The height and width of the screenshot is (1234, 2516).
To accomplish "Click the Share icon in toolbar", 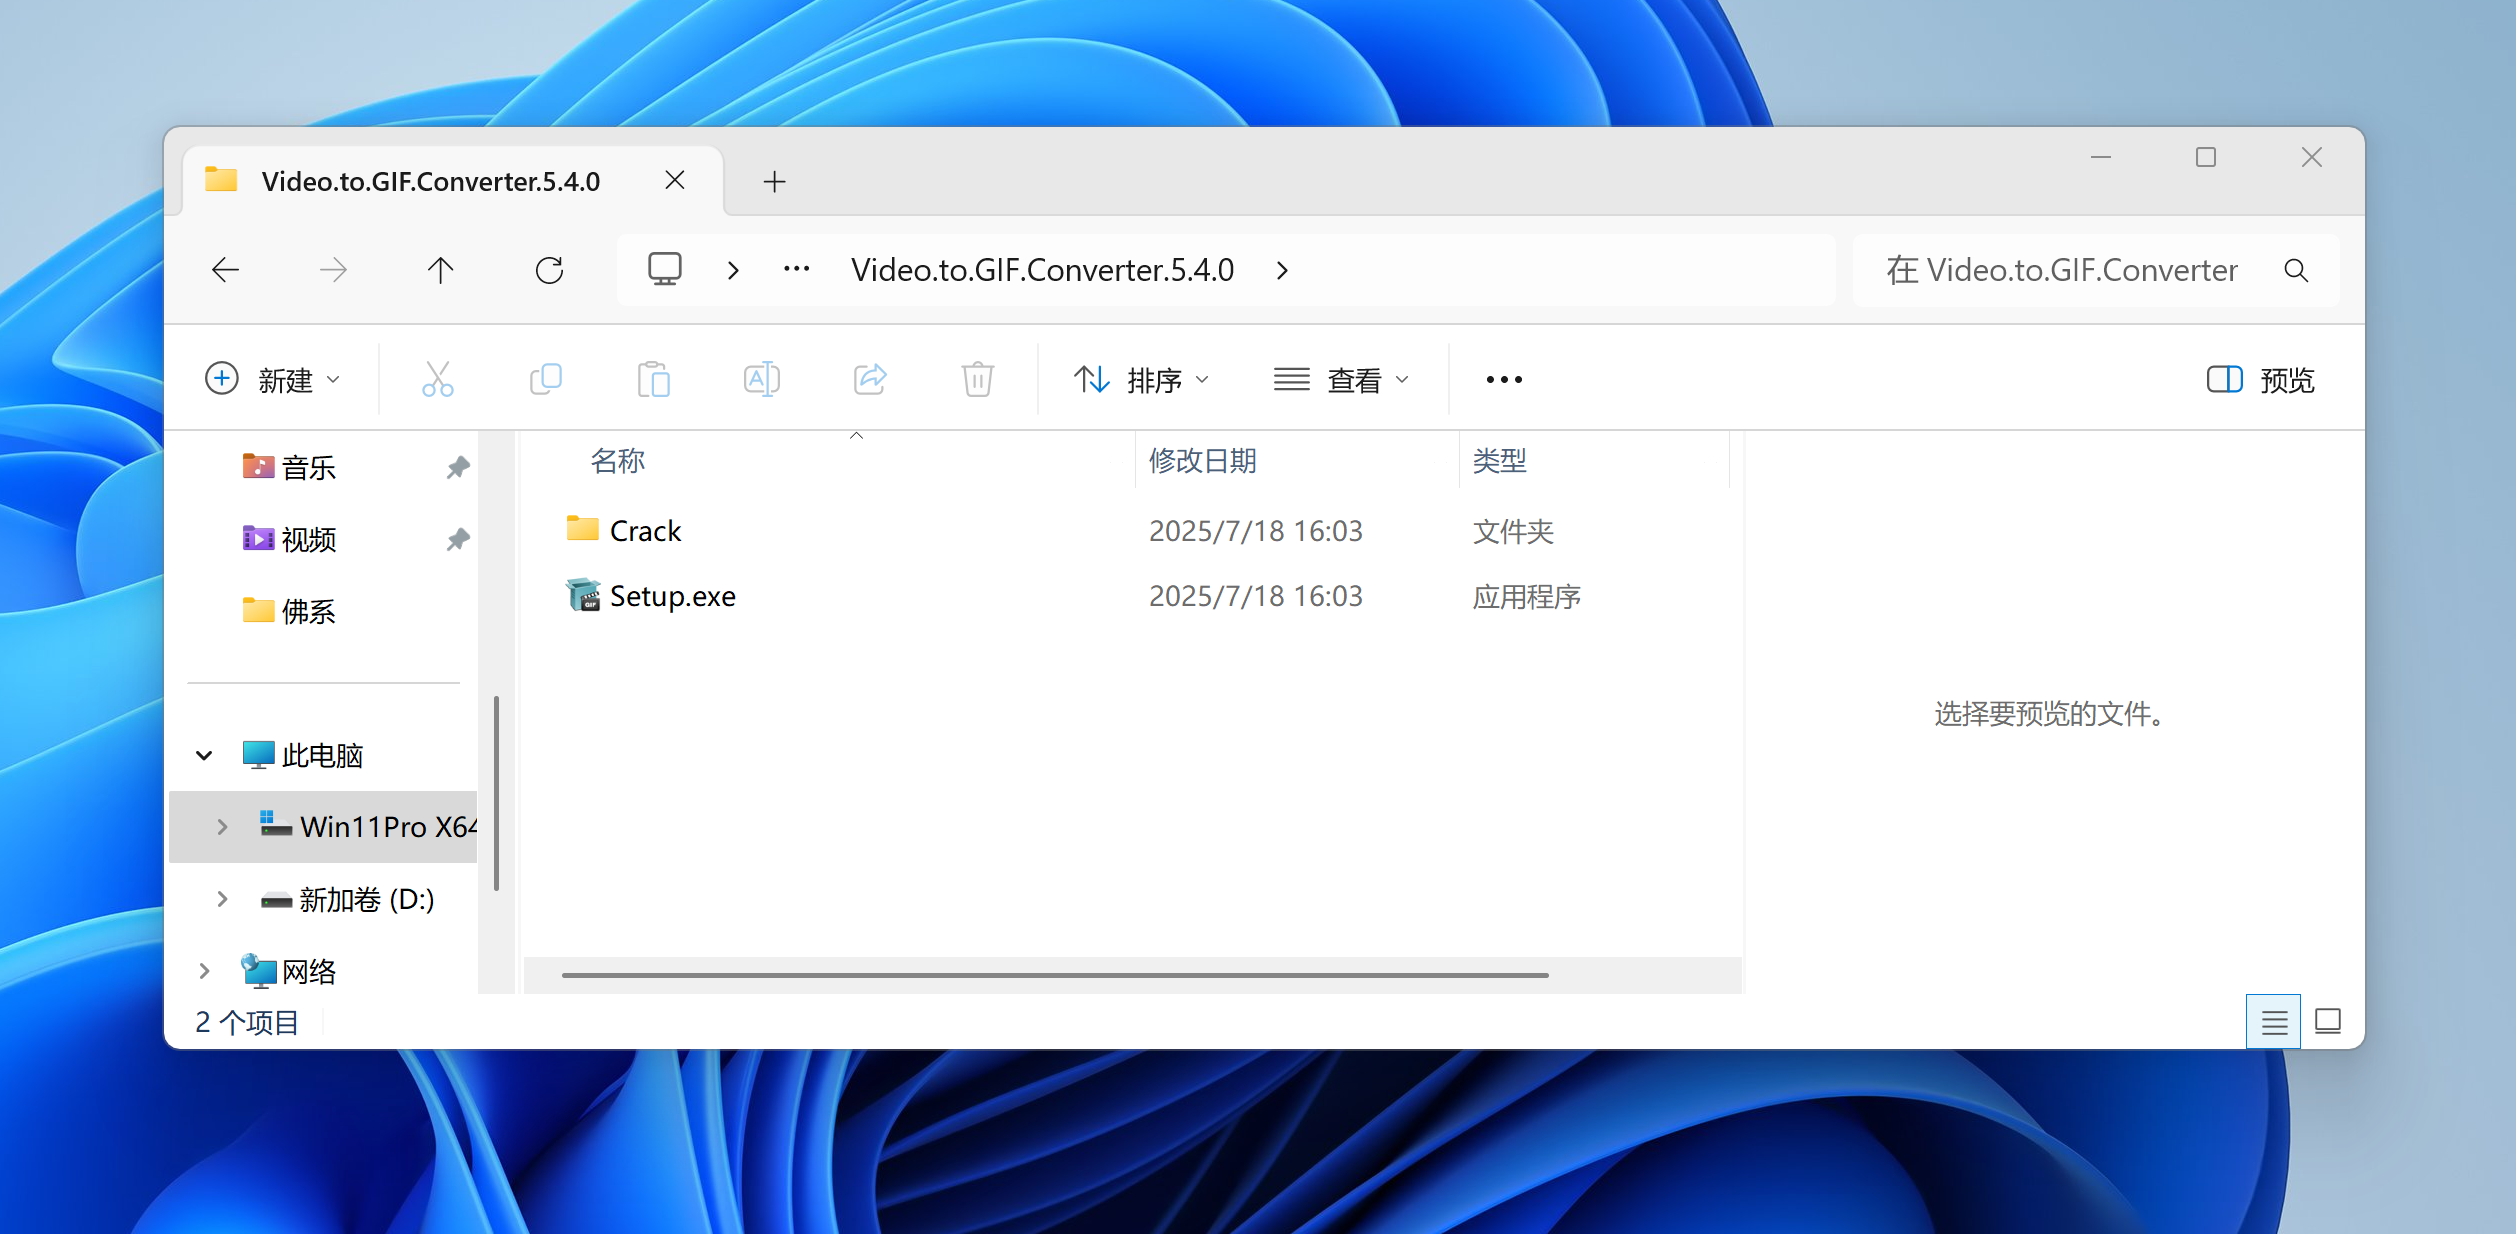I will [x=870, y=380].
